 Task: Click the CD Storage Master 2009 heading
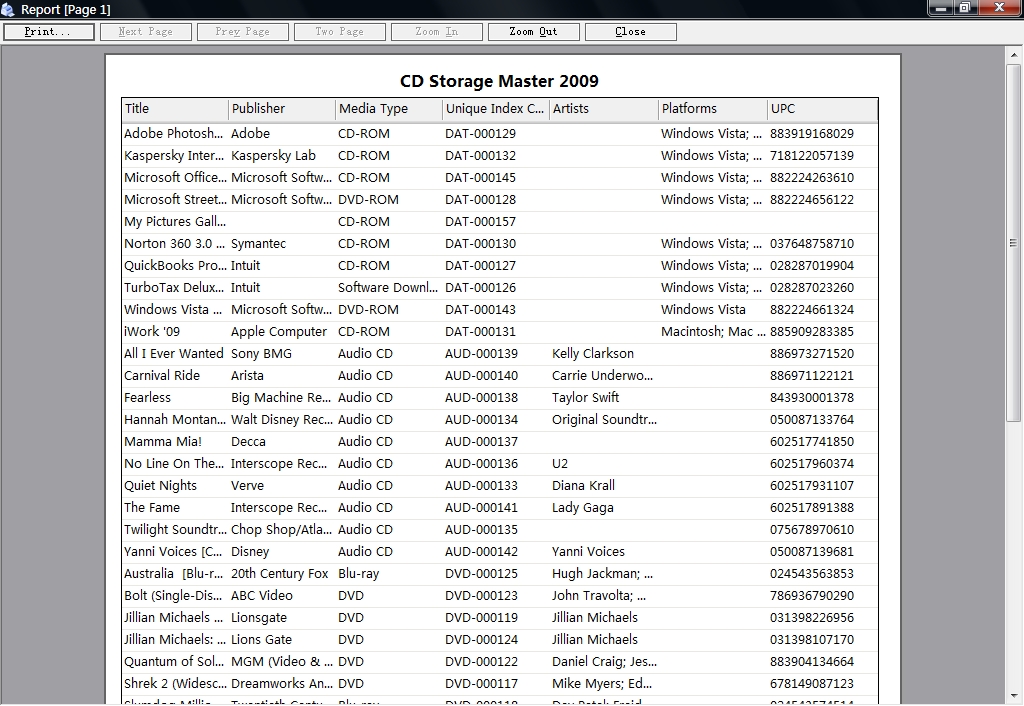click(499, 81)
